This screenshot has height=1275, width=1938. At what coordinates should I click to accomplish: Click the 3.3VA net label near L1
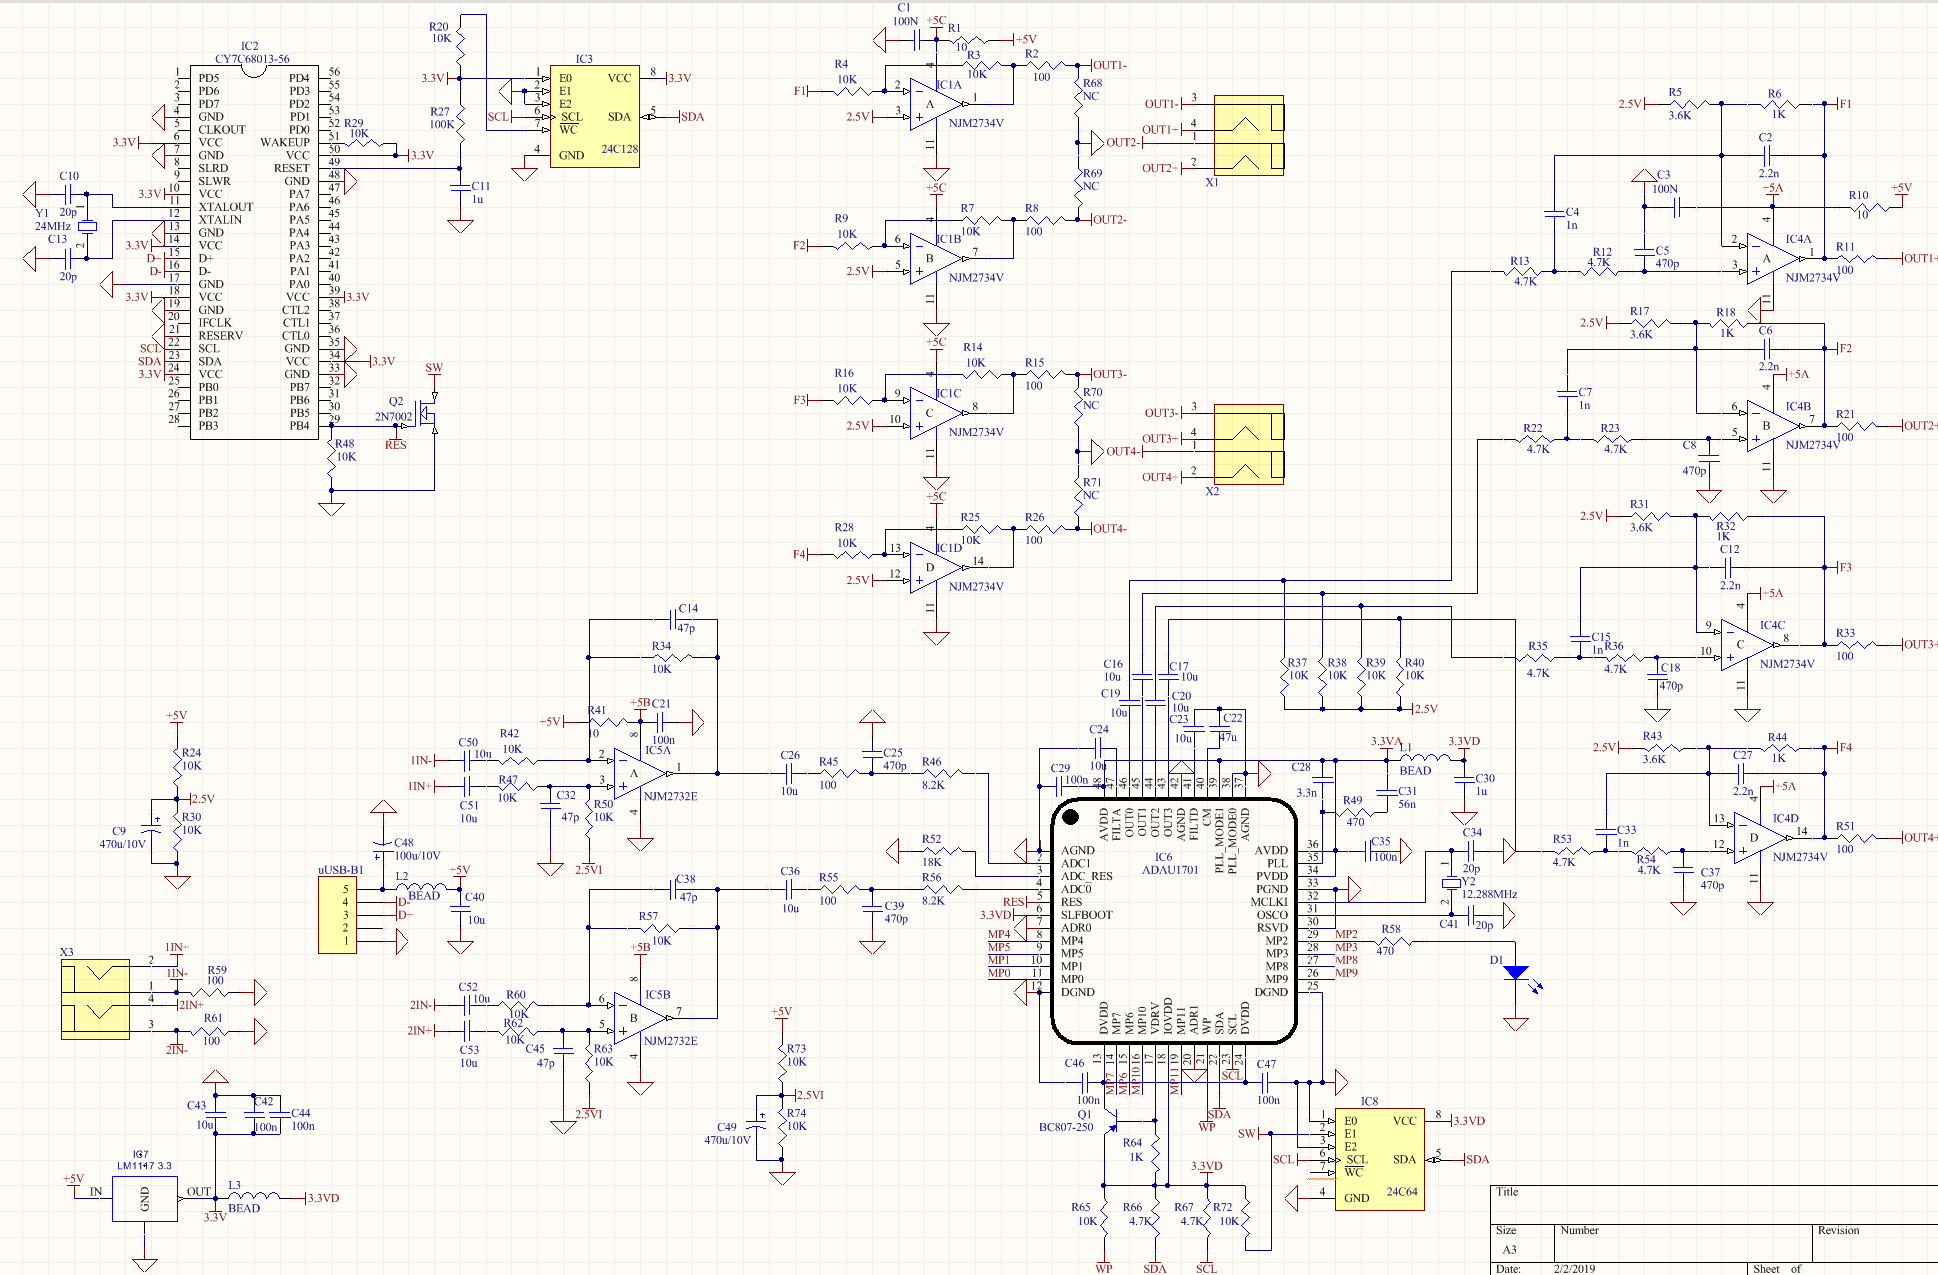point(1386,741)
